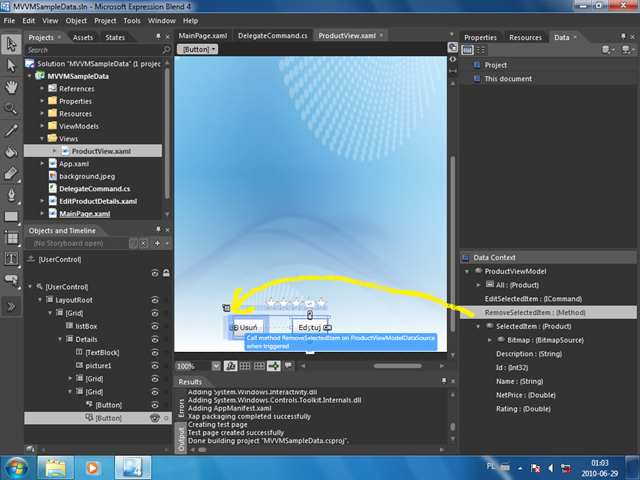This screenshot has width=640, height=480.
Task: Open the Tools menu
Action: (x=132, y=20)
